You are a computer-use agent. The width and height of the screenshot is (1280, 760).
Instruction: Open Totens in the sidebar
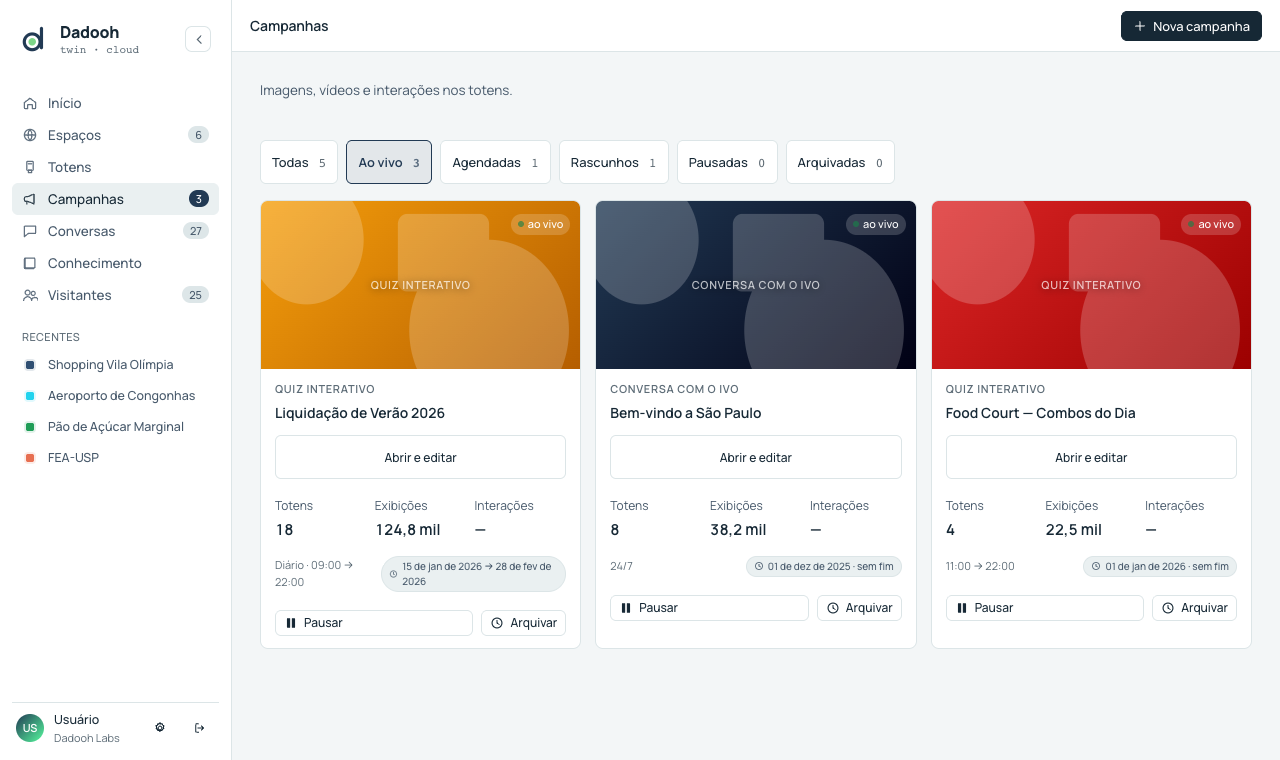point(115,167)
